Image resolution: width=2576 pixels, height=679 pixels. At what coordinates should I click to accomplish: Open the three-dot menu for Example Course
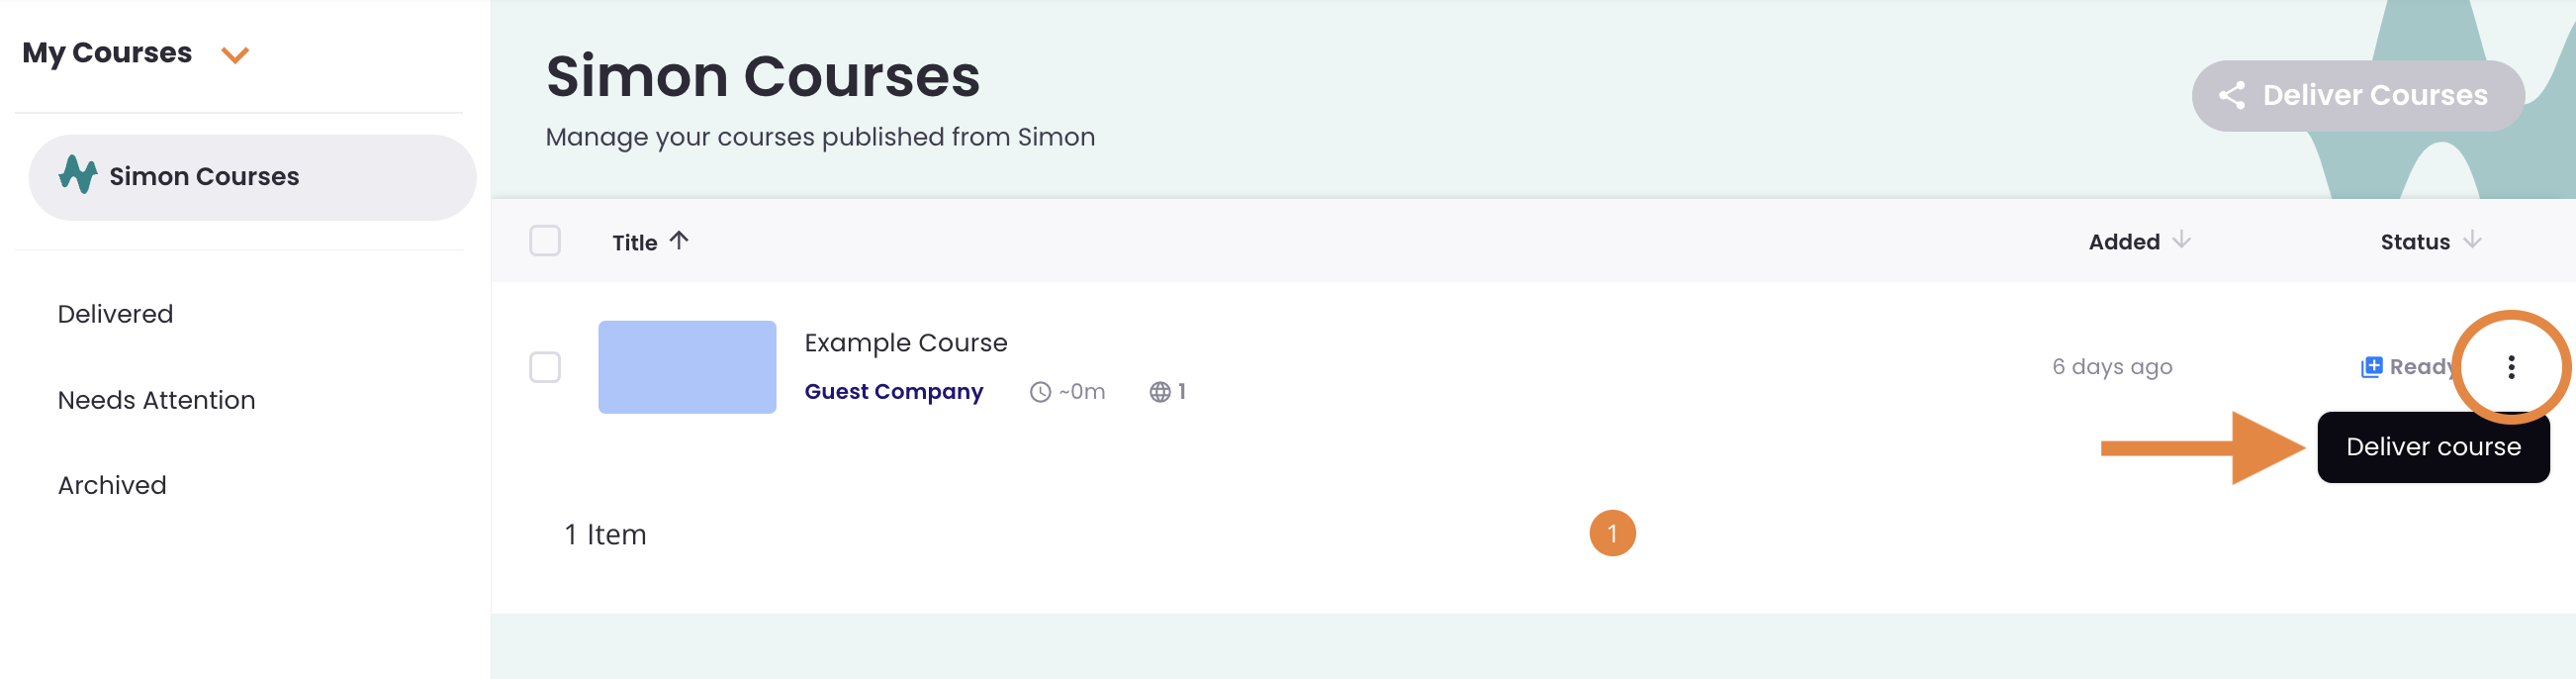coord(2511,367)
